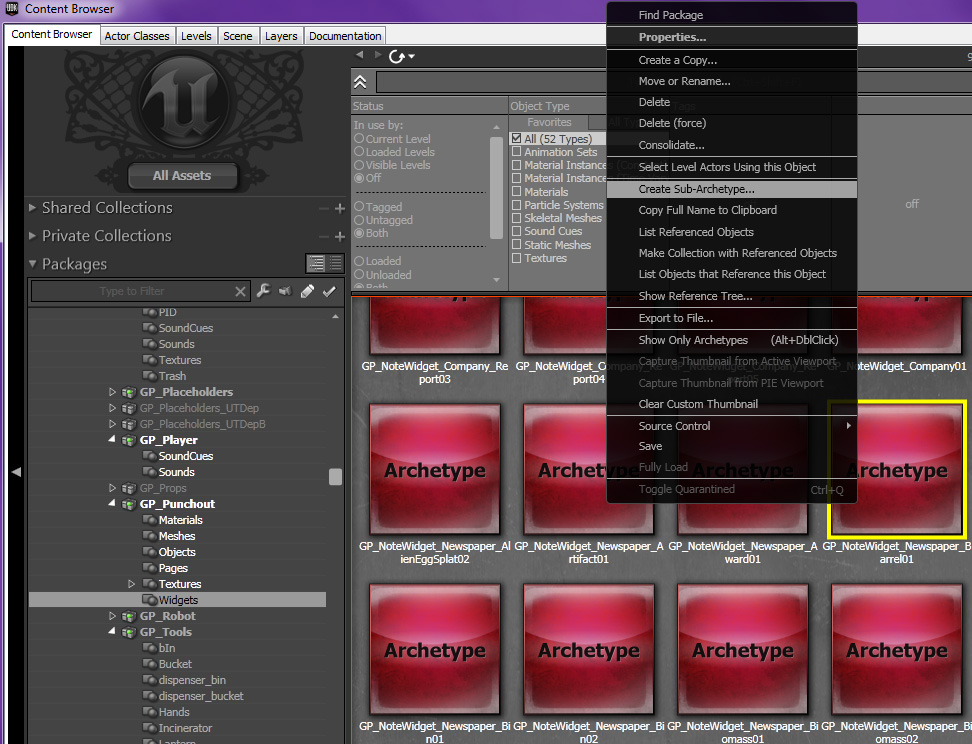Choose Create Sub-Archetype menu item
This screenshot has height=744, width=972.
731,189
